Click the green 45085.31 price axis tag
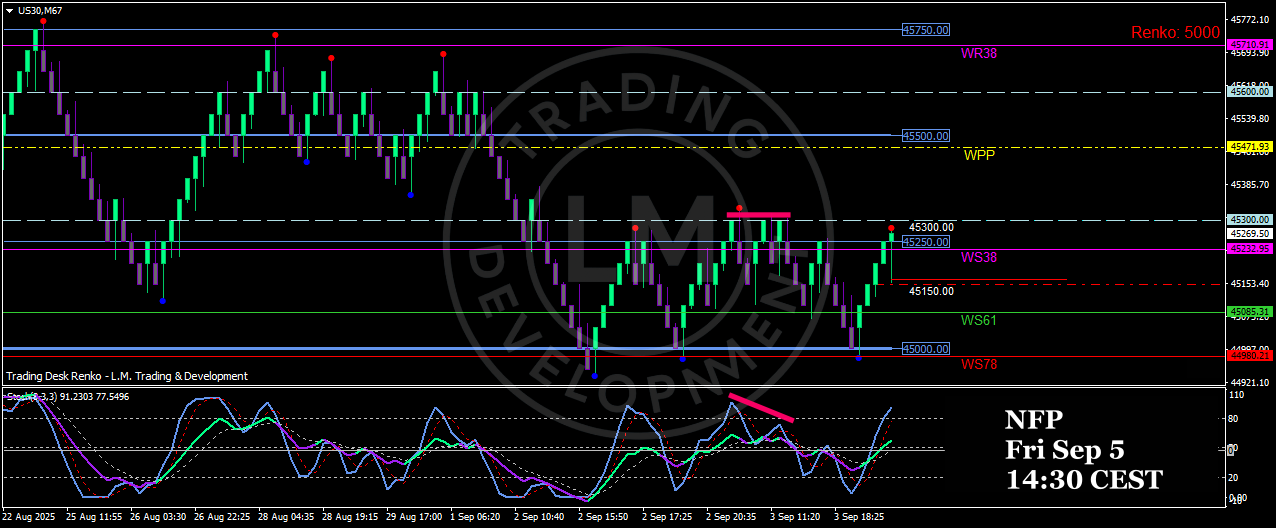Viewport: 1276px width, 528px height. pyautogui.click(x=1250, y=312)
